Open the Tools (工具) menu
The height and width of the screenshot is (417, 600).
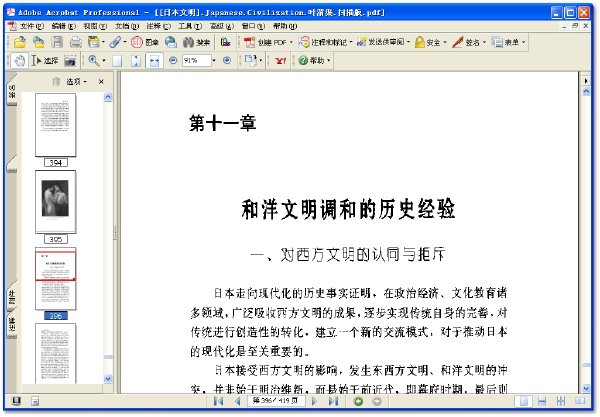point(190,26)
